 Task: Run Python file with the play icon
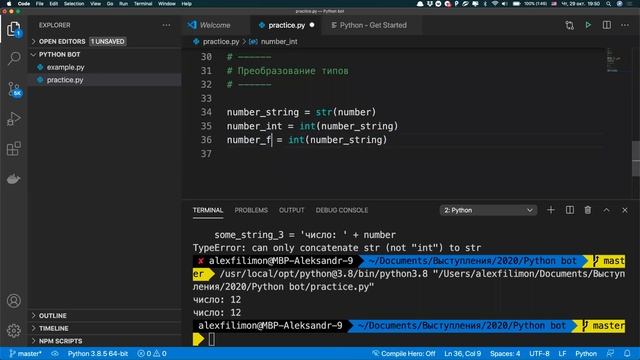(x=588, y=25)
